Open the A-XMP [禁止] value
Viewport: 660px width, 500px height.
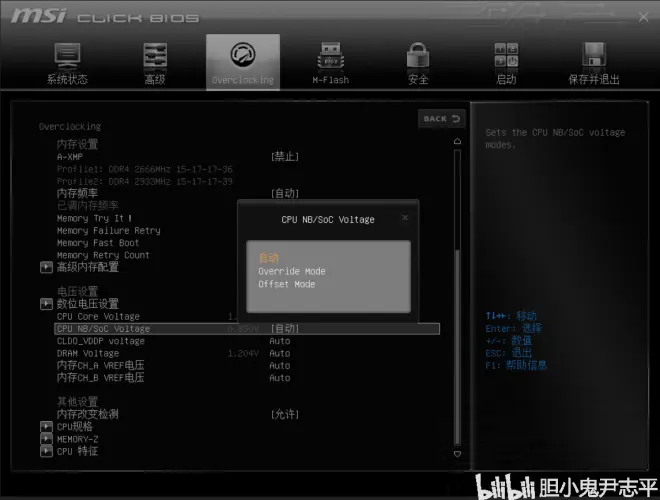click(x=285, y=157)
